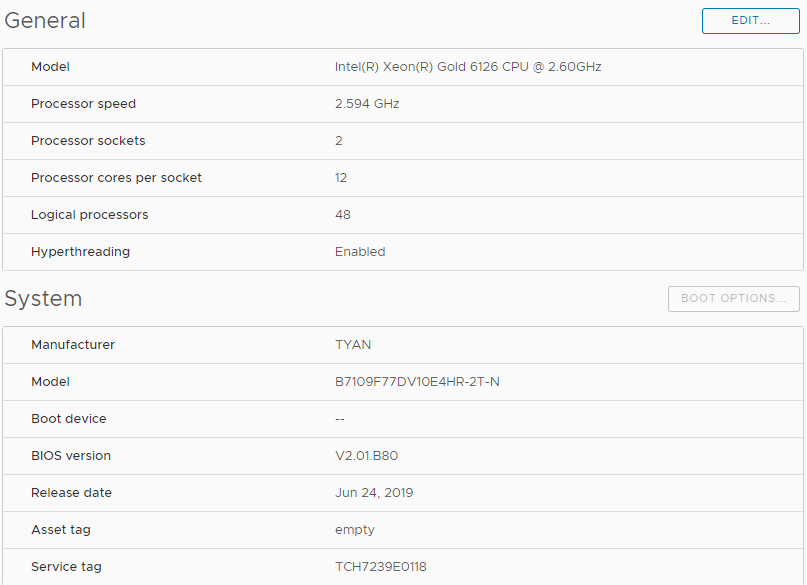This screenshot has height=585, width=807.
Task: Click the Manufacturer value TYAN
Action: point(353,345)
